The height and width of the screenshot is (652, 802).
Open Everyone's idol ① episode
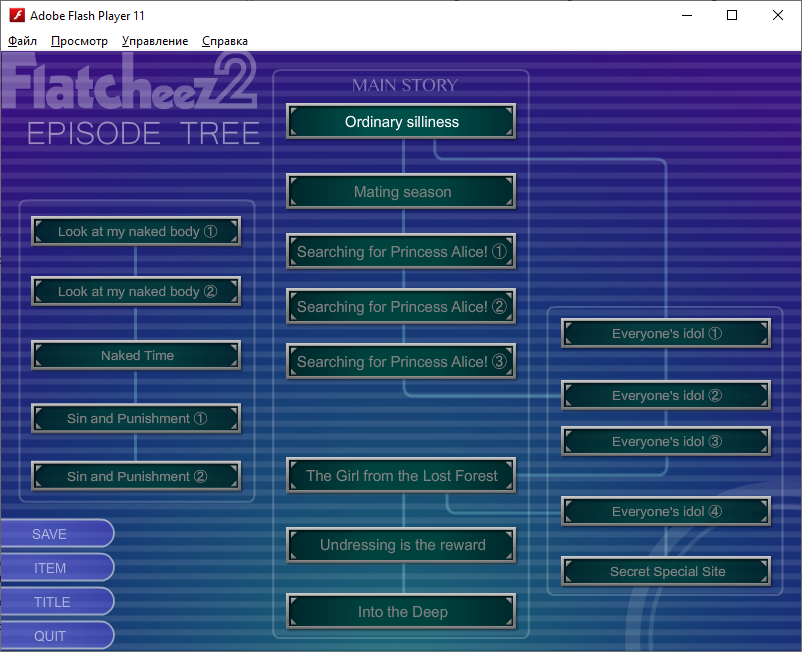click(666, 333)
